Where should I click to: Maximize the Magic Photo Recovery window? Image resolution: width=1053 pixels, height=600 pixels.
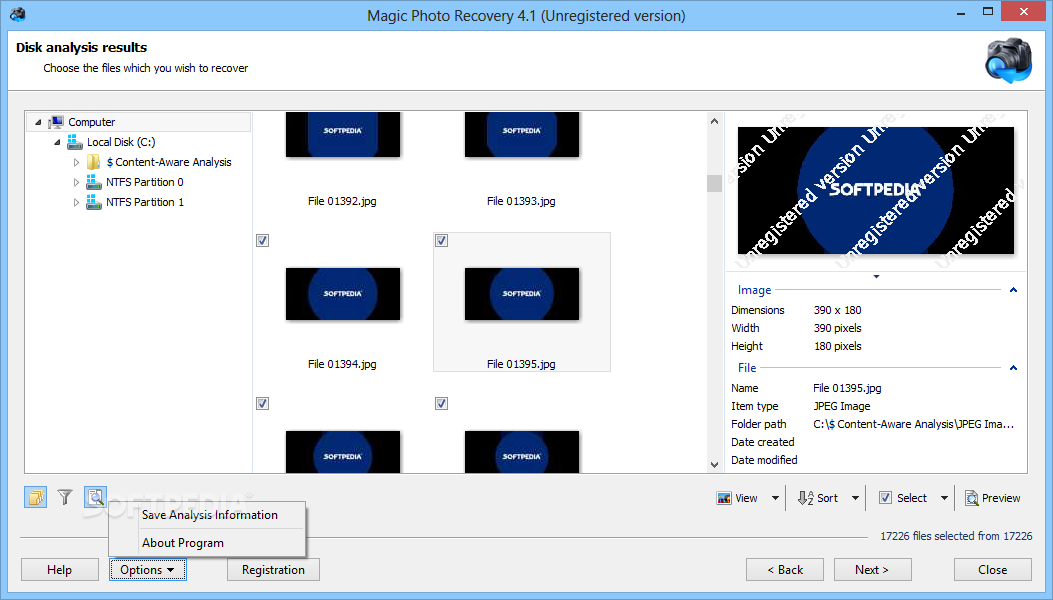[x=988, y=11]
